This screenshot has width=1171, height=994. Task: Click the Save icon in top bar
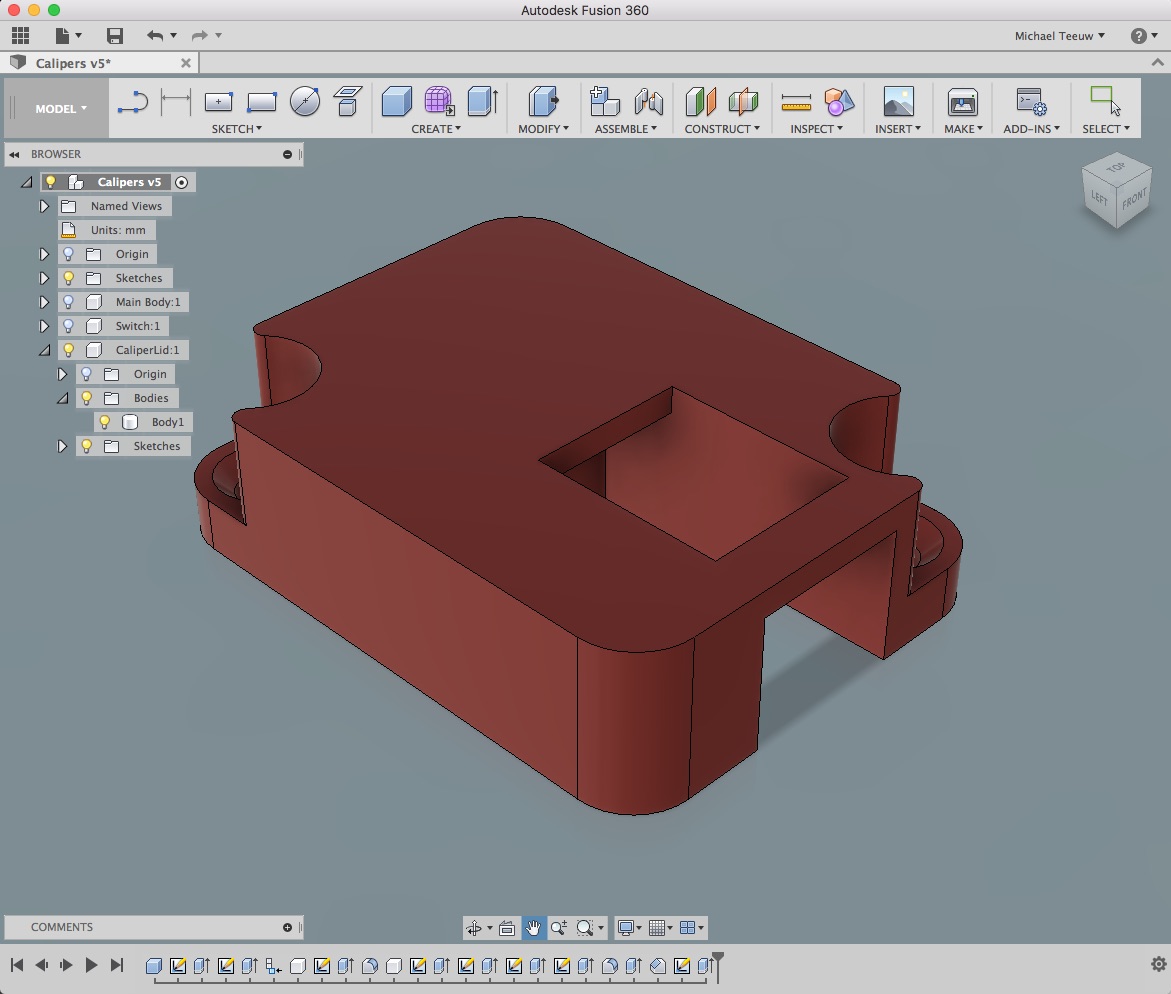(115, 36)
